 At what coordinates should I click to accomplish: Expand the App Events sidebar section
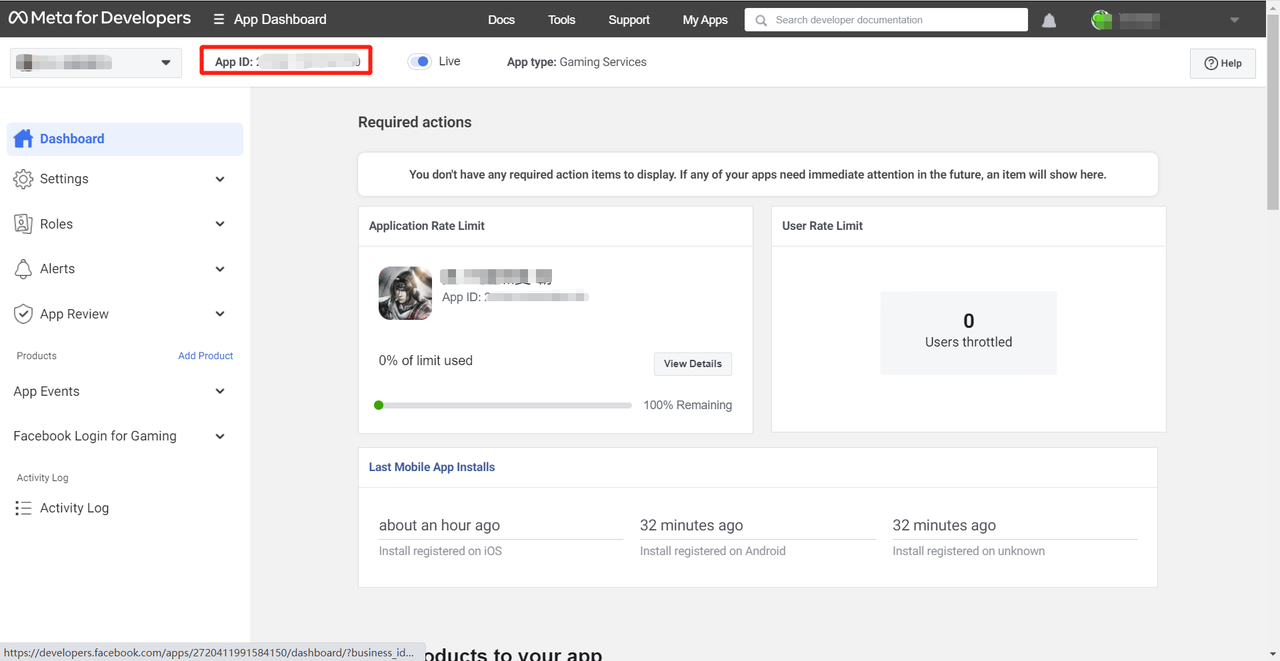click(x=220, y=392)
